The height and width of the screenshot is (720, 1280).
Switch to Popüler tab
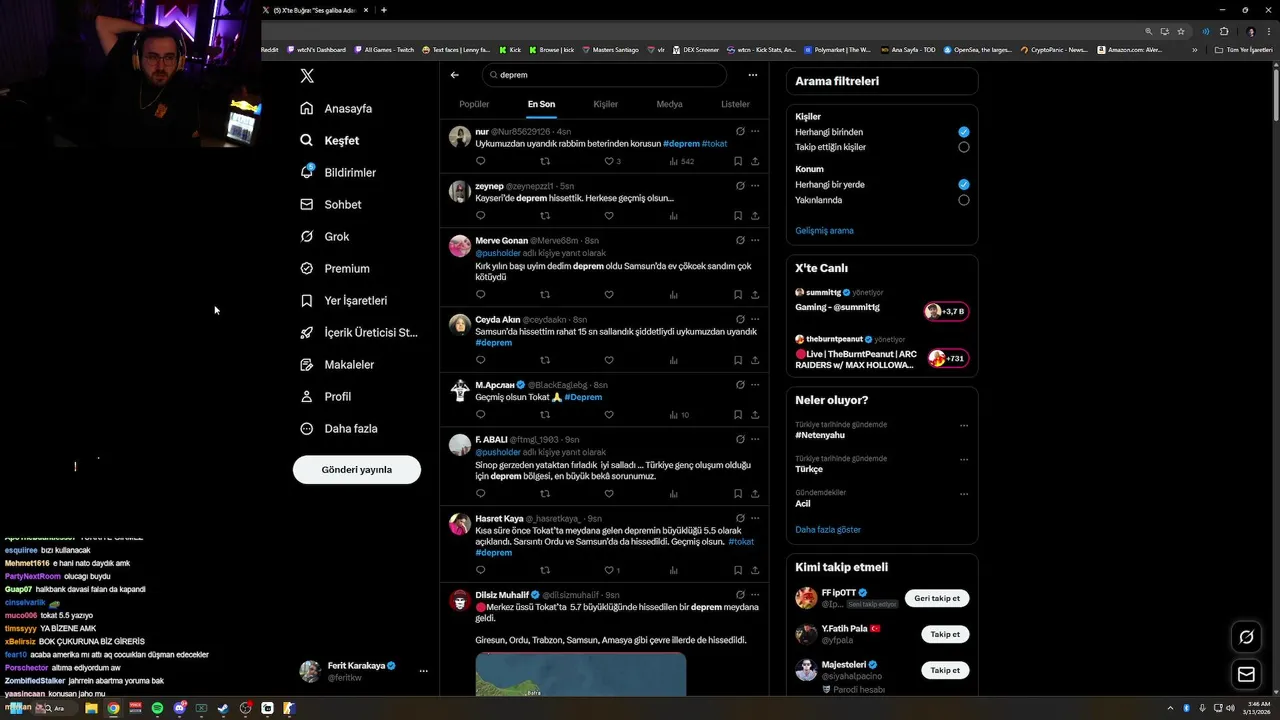[x=474, y=104]
